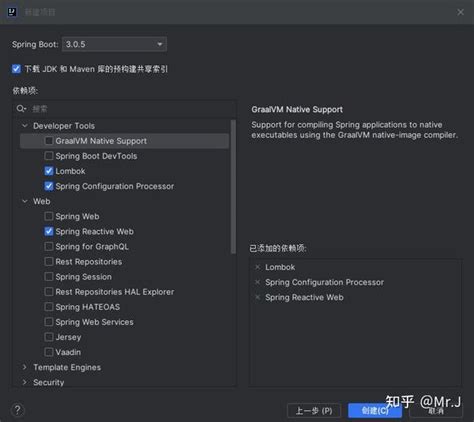Open the Spring Boot version dropdown
Viewport: 474px width, 422px height.
pyautogui.click(x=114, y=44)
